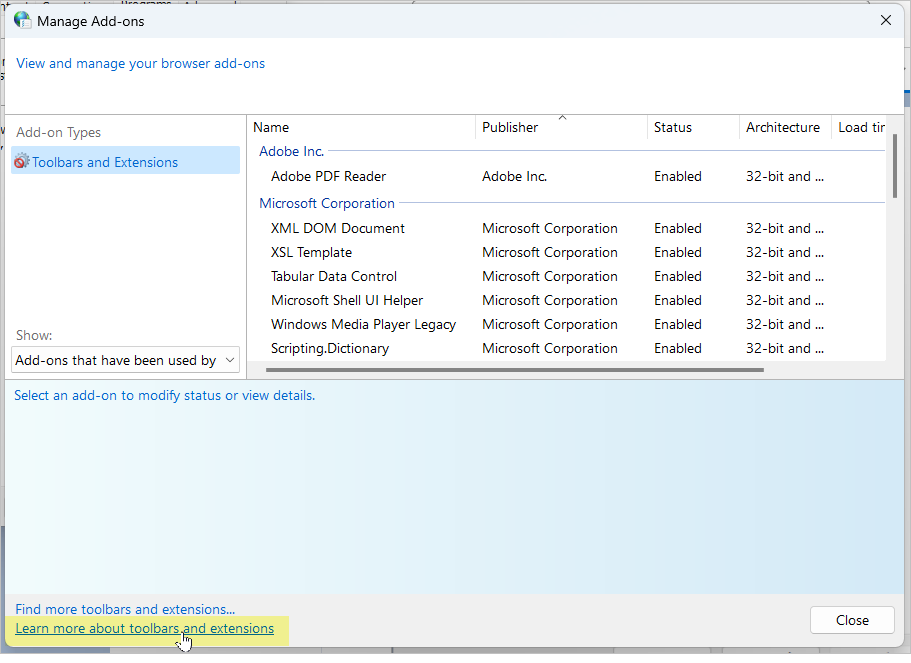Image resolution: width=911 pixels, height=663 pixels.
Task: Select the Tabular Data Control add-on
Action: (334, 276)
